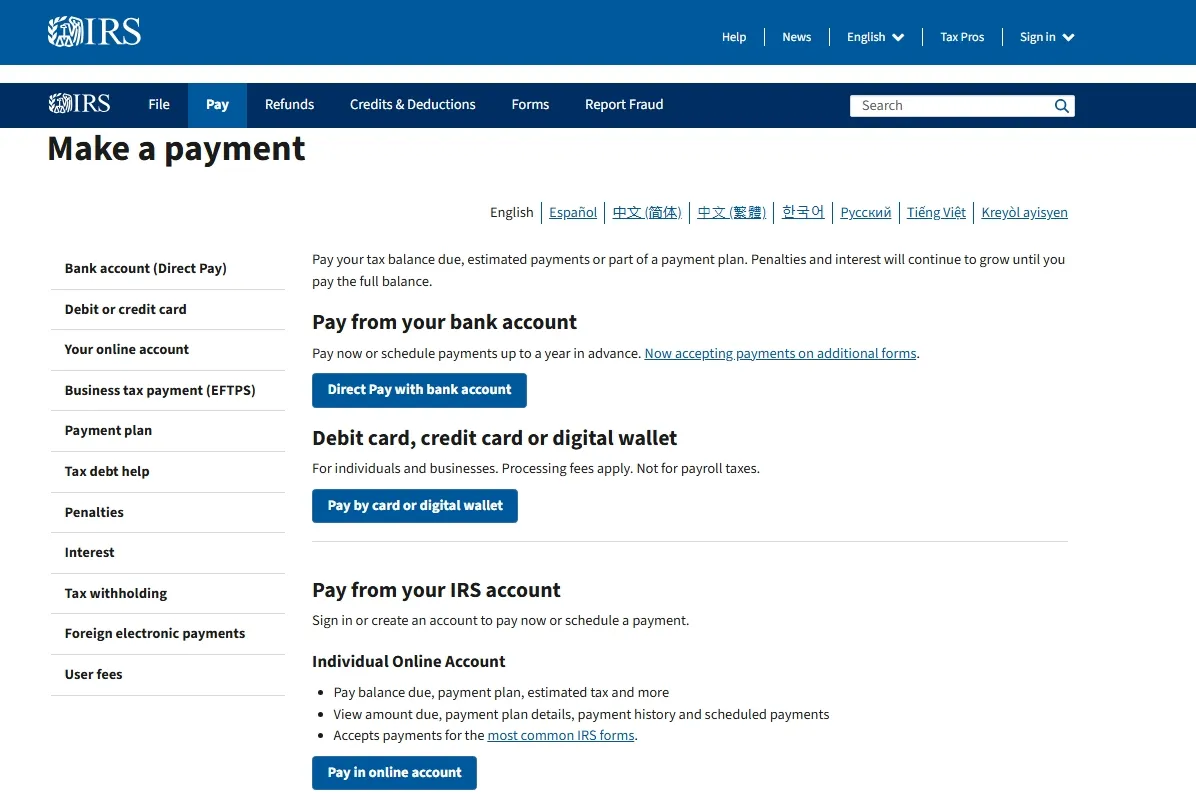Click Pay by card or digital wallet button
The width and height of the screenshot is (1196, 807).
tap(415, 506)
